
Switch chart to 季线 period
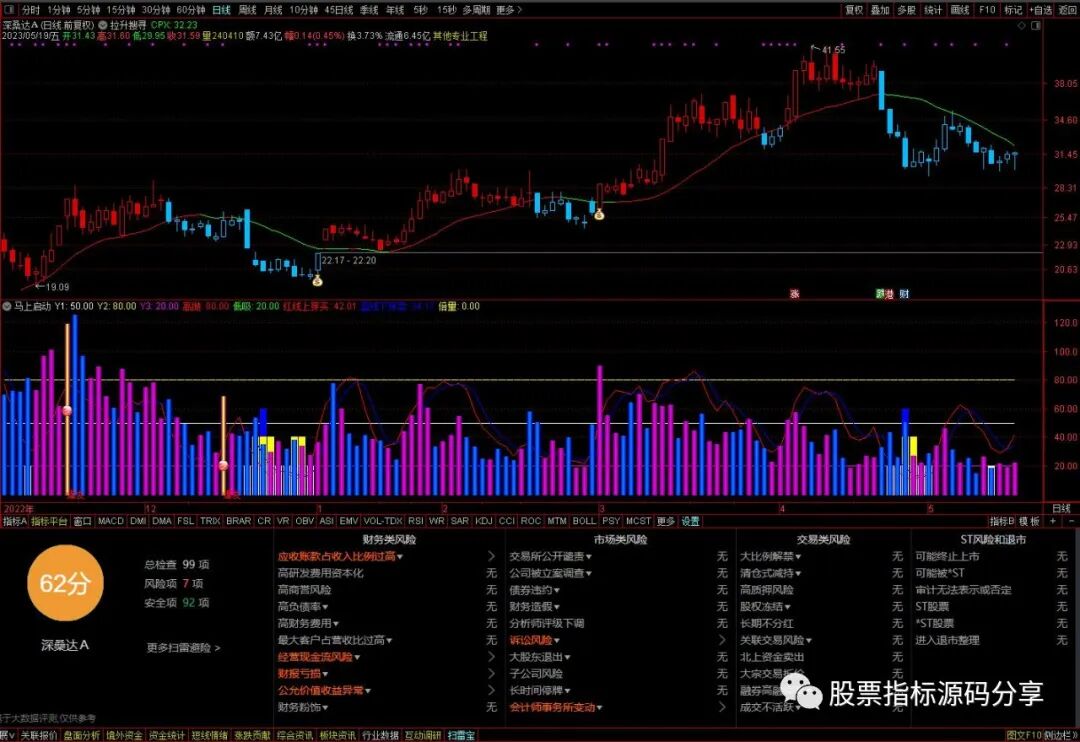368,10
